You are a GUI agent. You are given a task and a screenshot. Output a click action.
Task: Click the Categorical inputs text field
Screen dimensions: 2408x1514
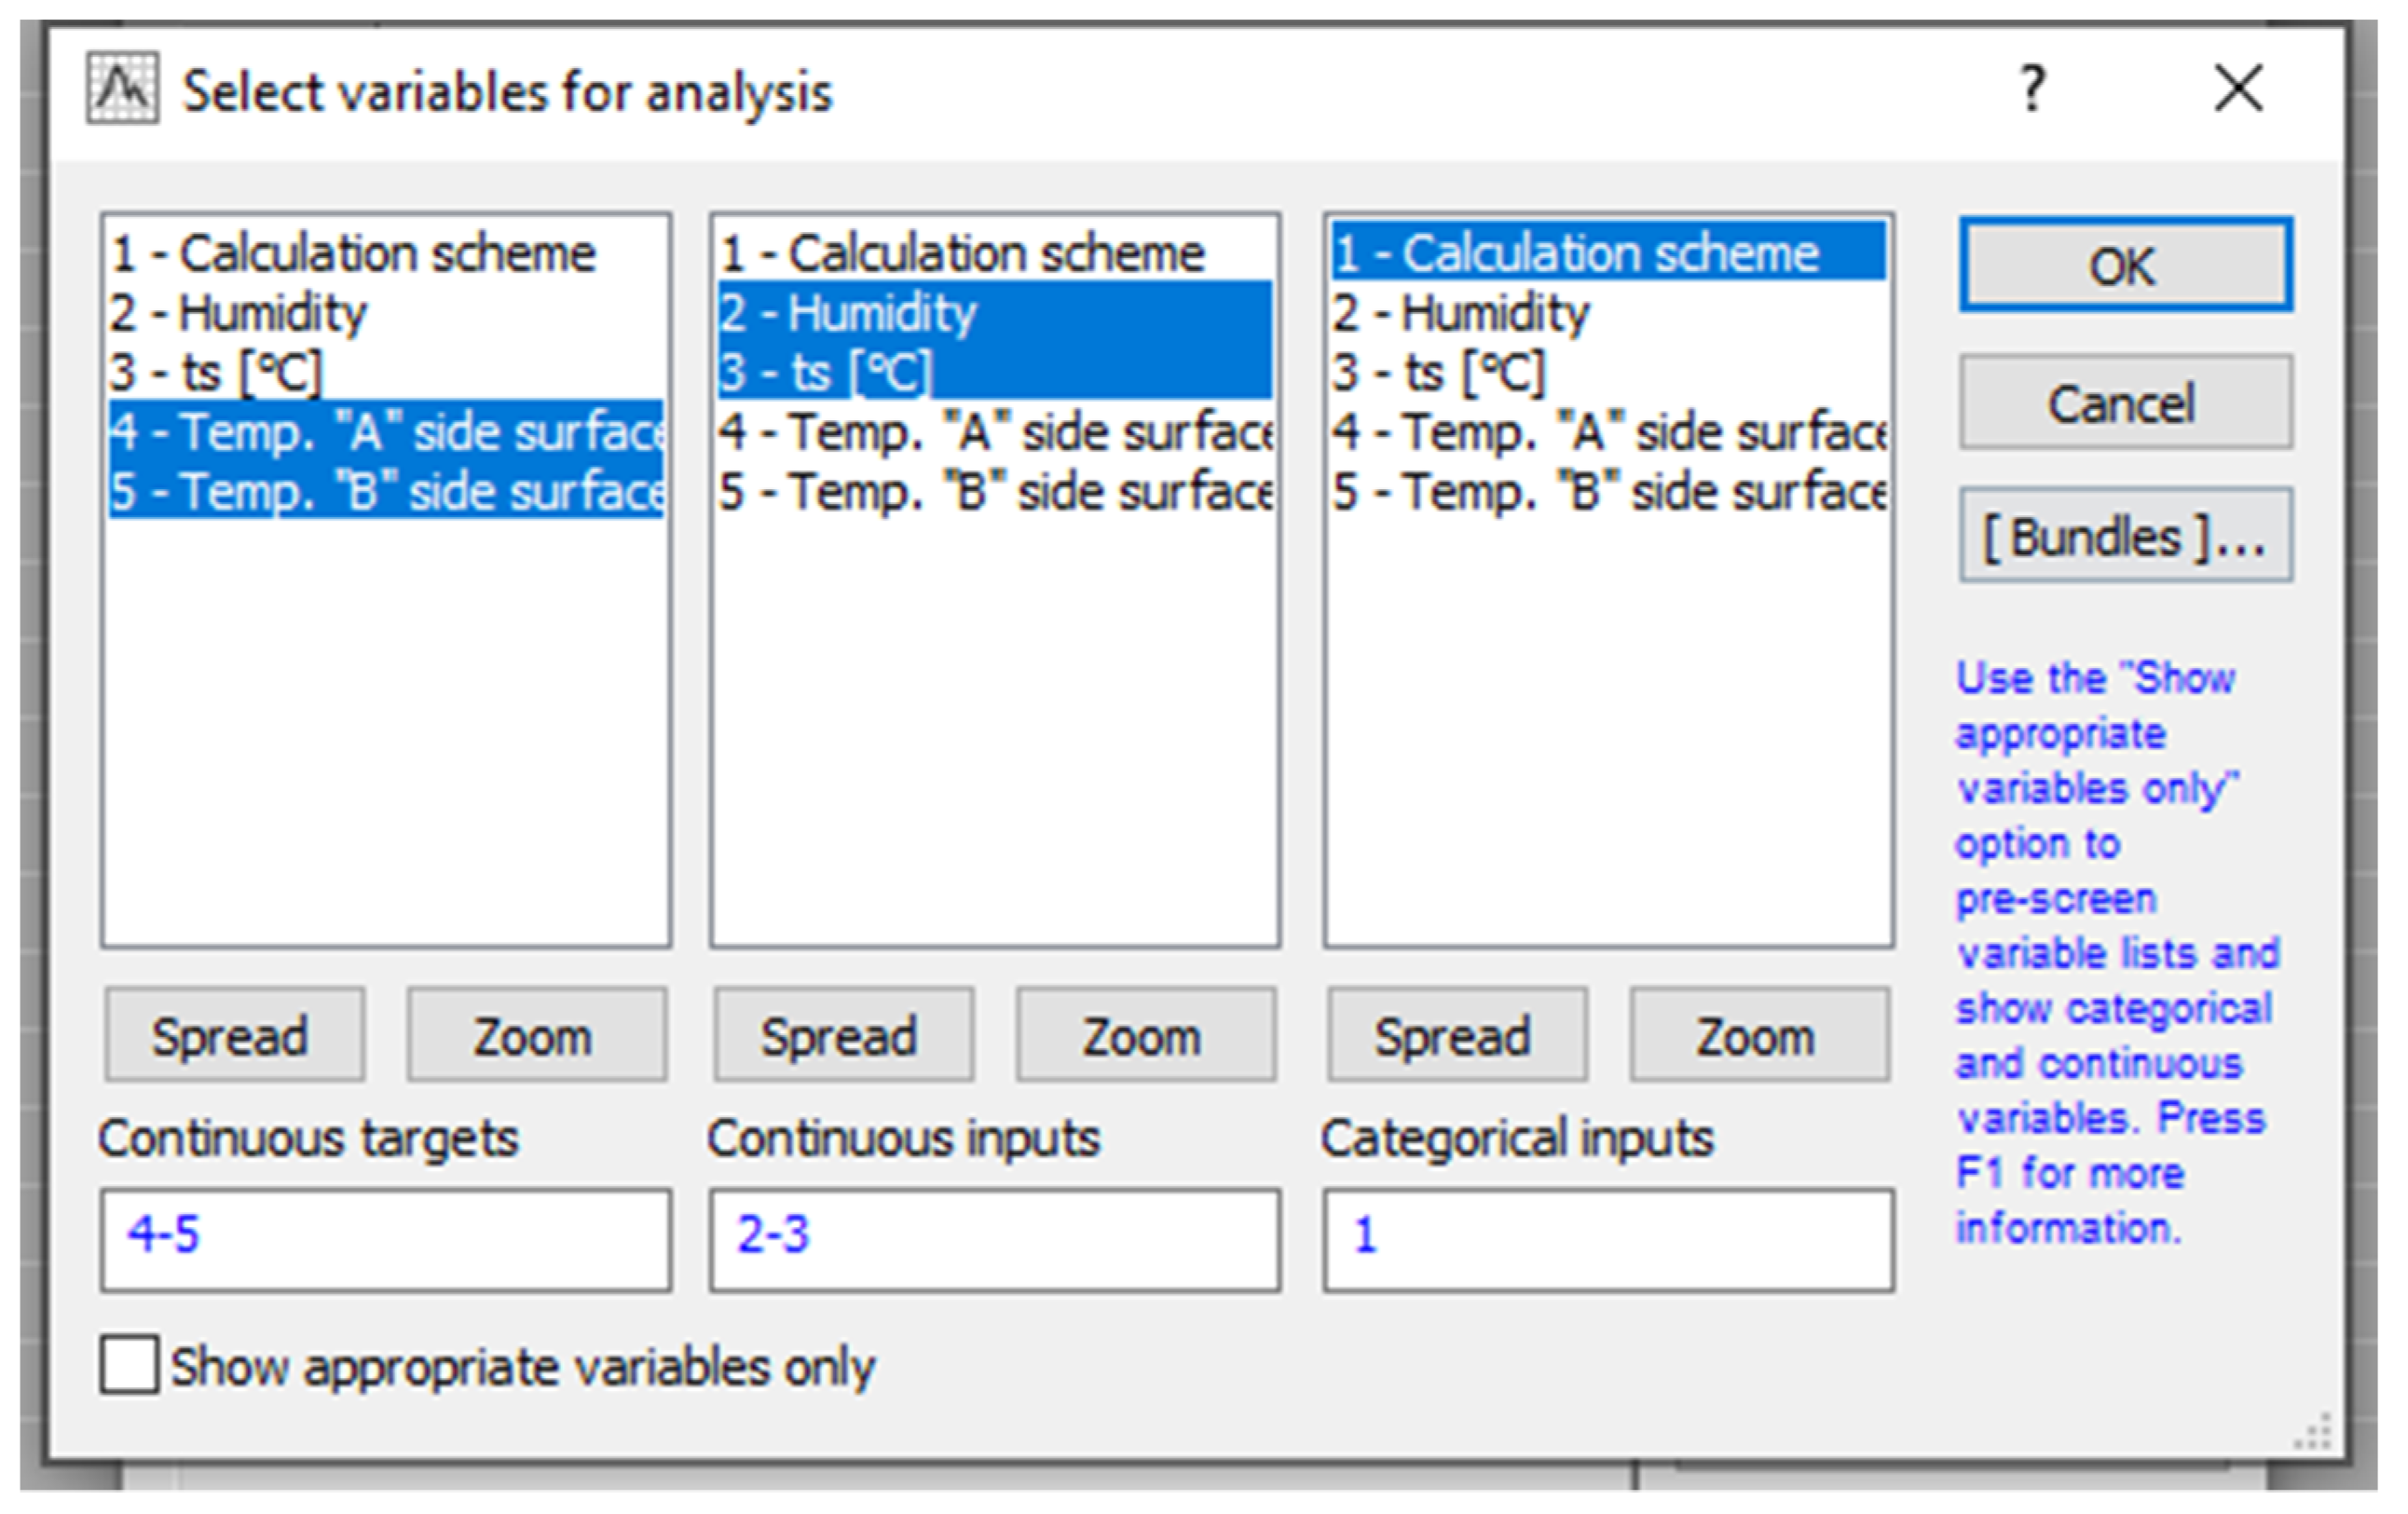[x=1607, y=1239]
